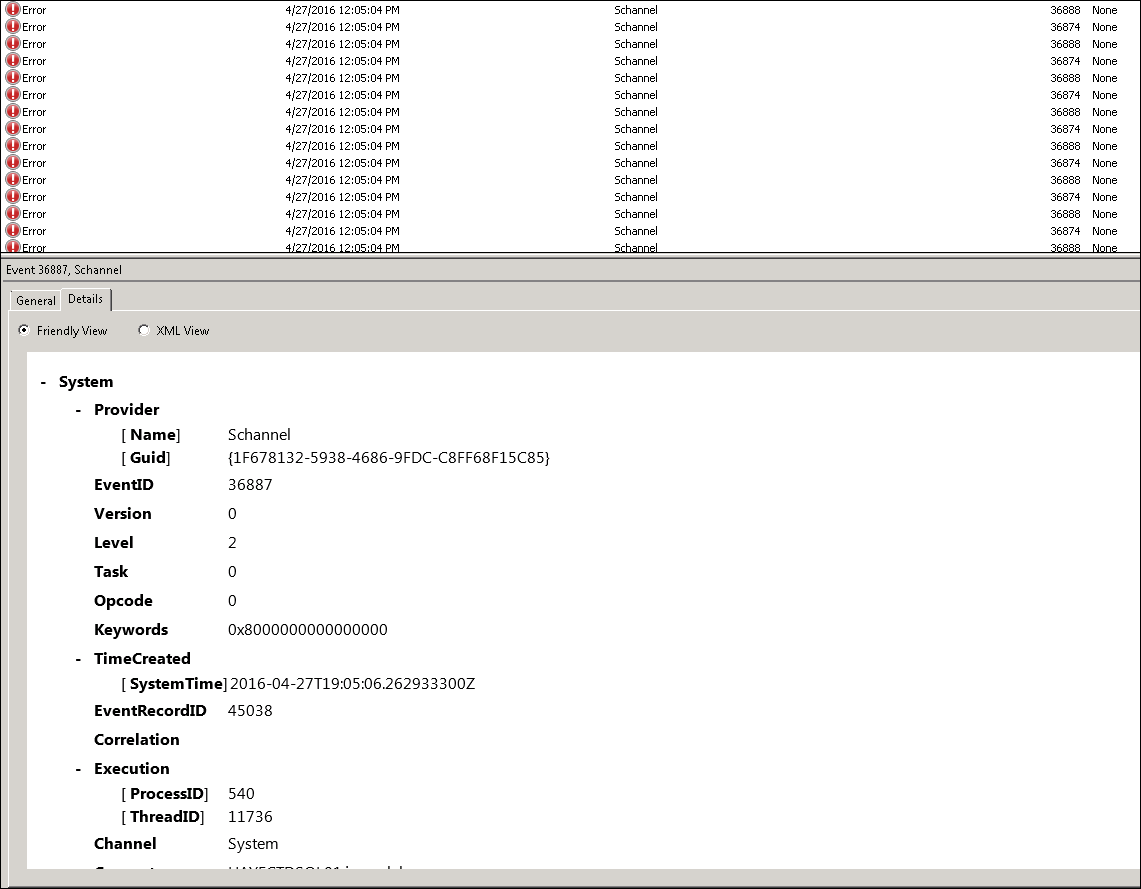The image size is (1141, 889).
Task: Select the Details tab
Action: click(x=85, y=299)
